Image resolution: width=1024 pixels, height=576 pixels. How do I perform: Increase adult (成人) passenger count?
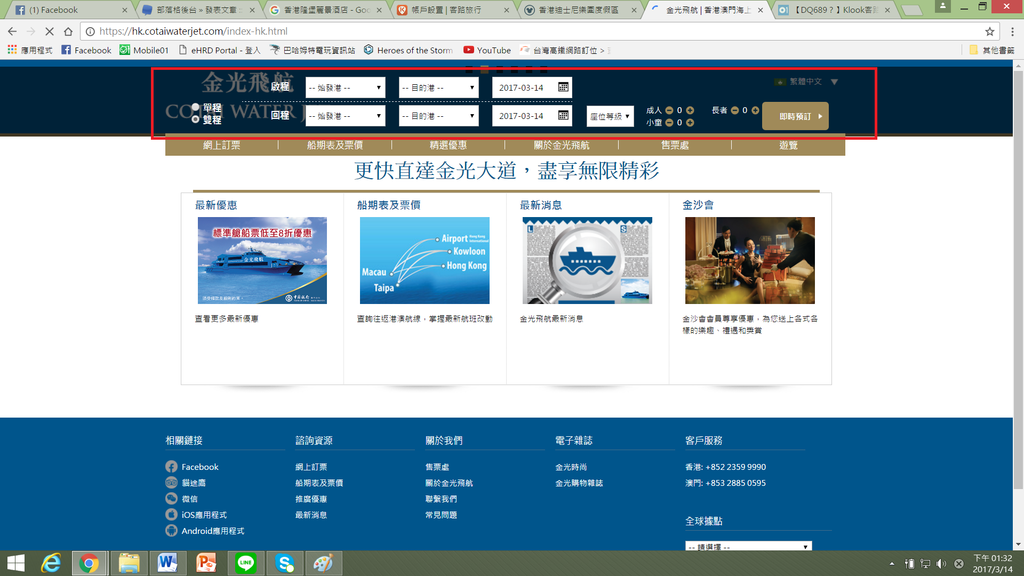(x=690, y=110)
